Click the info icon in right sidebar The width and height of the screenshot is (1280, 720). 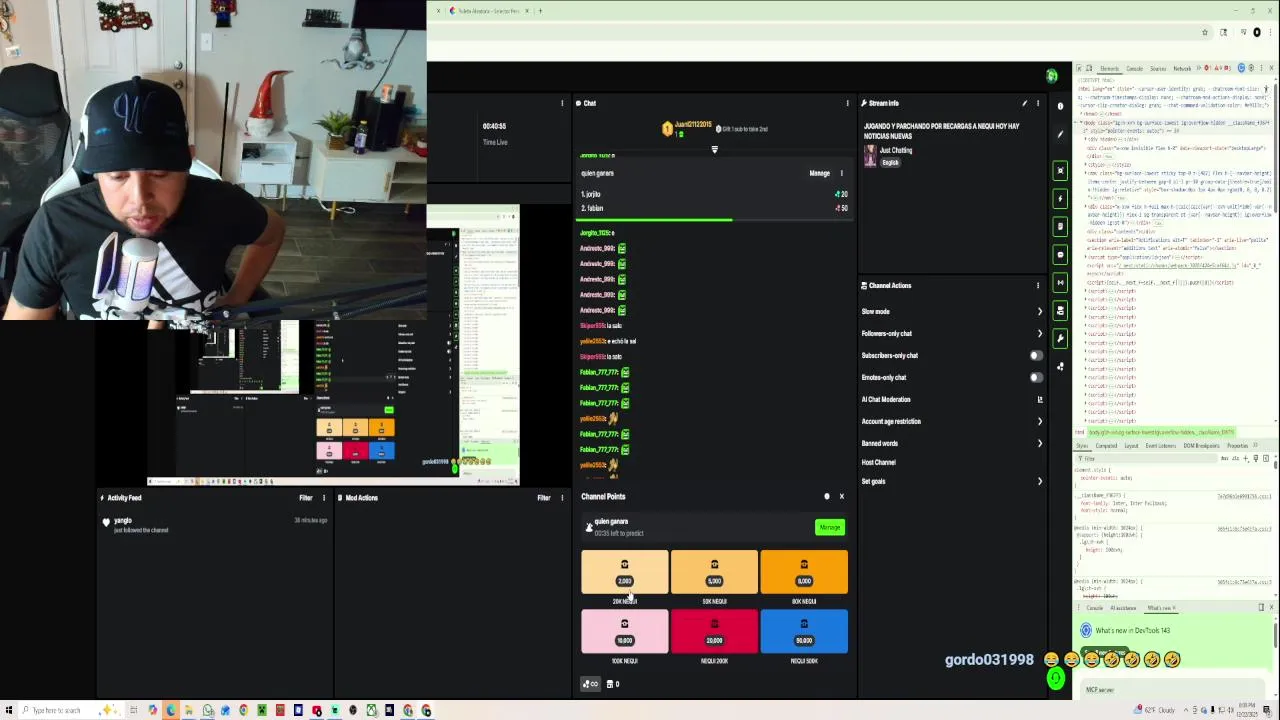[x=1060, y=106]
